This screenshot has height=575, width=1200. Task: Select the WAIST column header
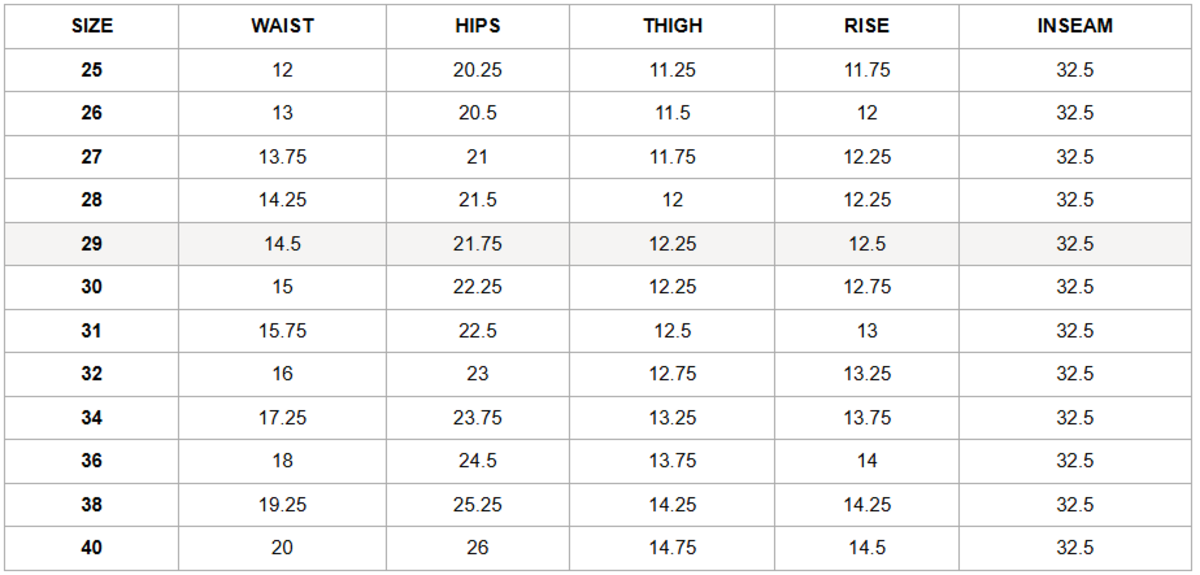[282, 27]
